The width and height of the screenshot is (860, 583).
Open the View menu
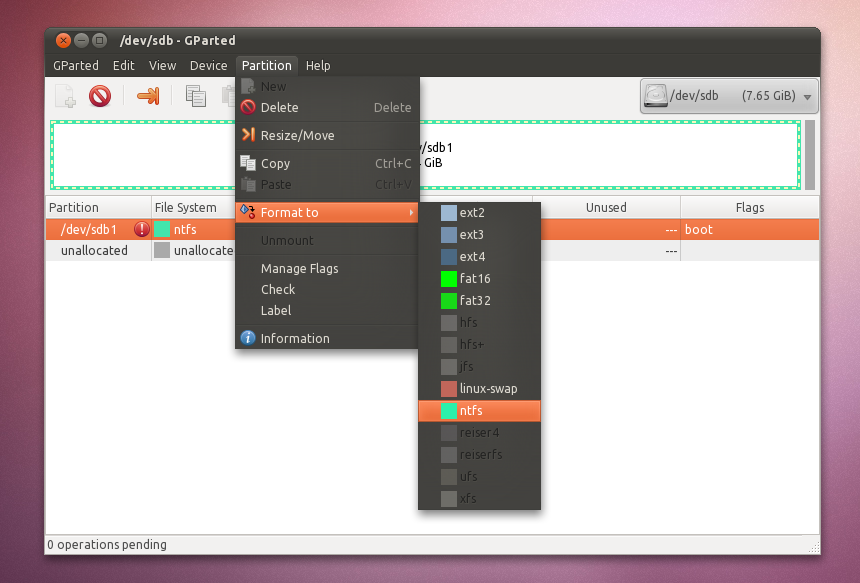pyautogui.click(x=162, y=65)
